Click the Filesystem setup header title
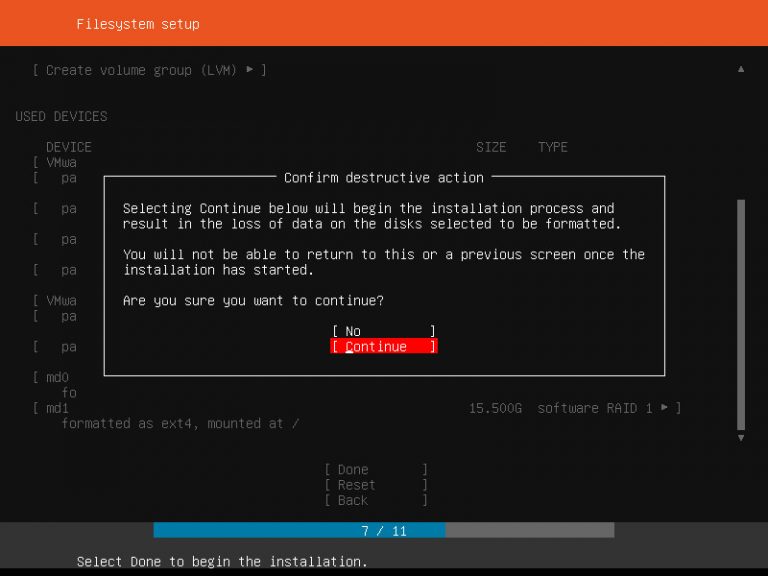Viewport: 768px width, 576px height. click(138, 24)
